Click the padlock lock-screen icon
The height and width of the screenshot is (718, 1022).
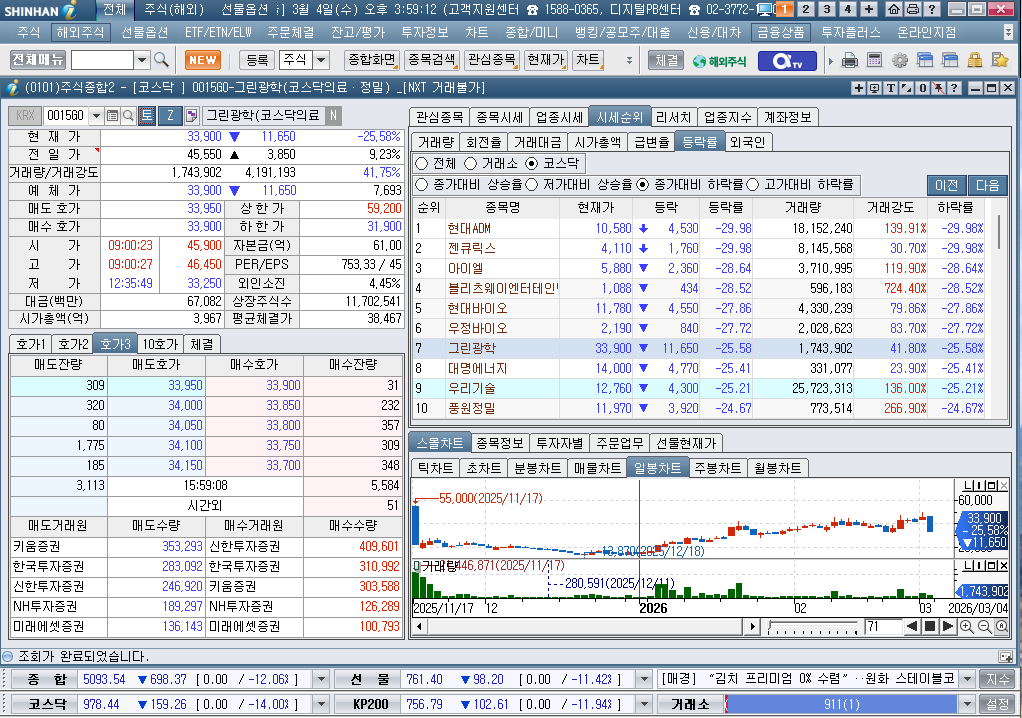(974, 61)
